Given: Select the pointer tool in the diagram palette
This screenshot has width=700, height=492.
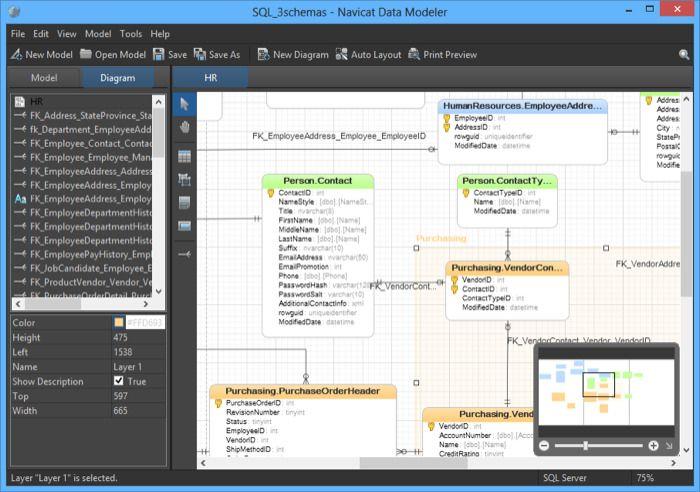Looking at the screenshot, I should click(184, 104).
